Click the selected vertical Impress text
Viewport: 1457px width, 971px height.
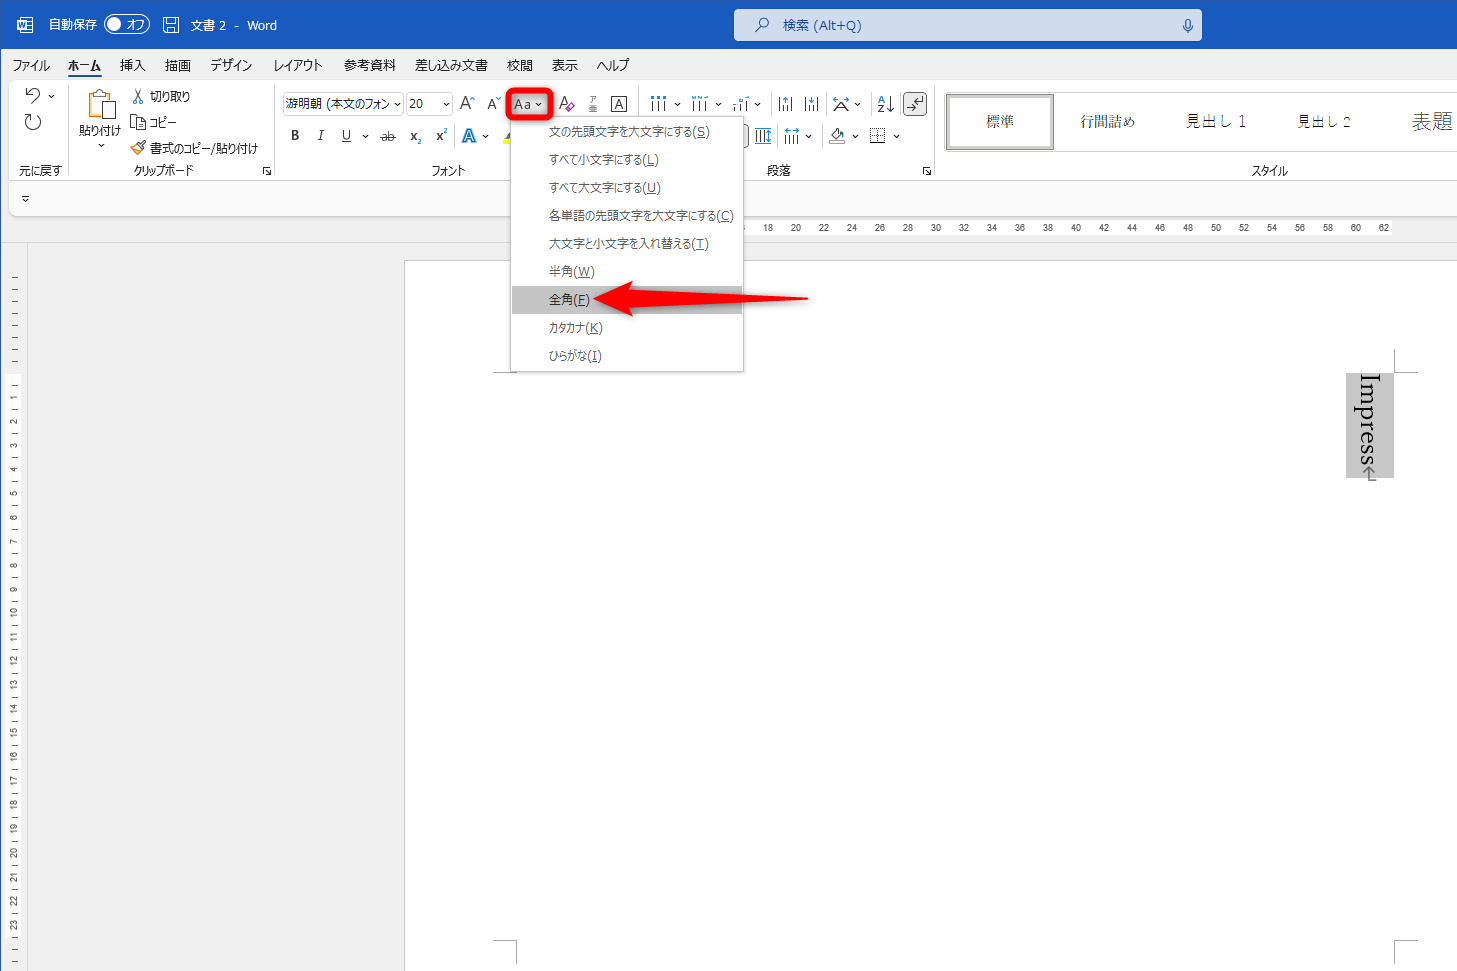pos(1369,426)
